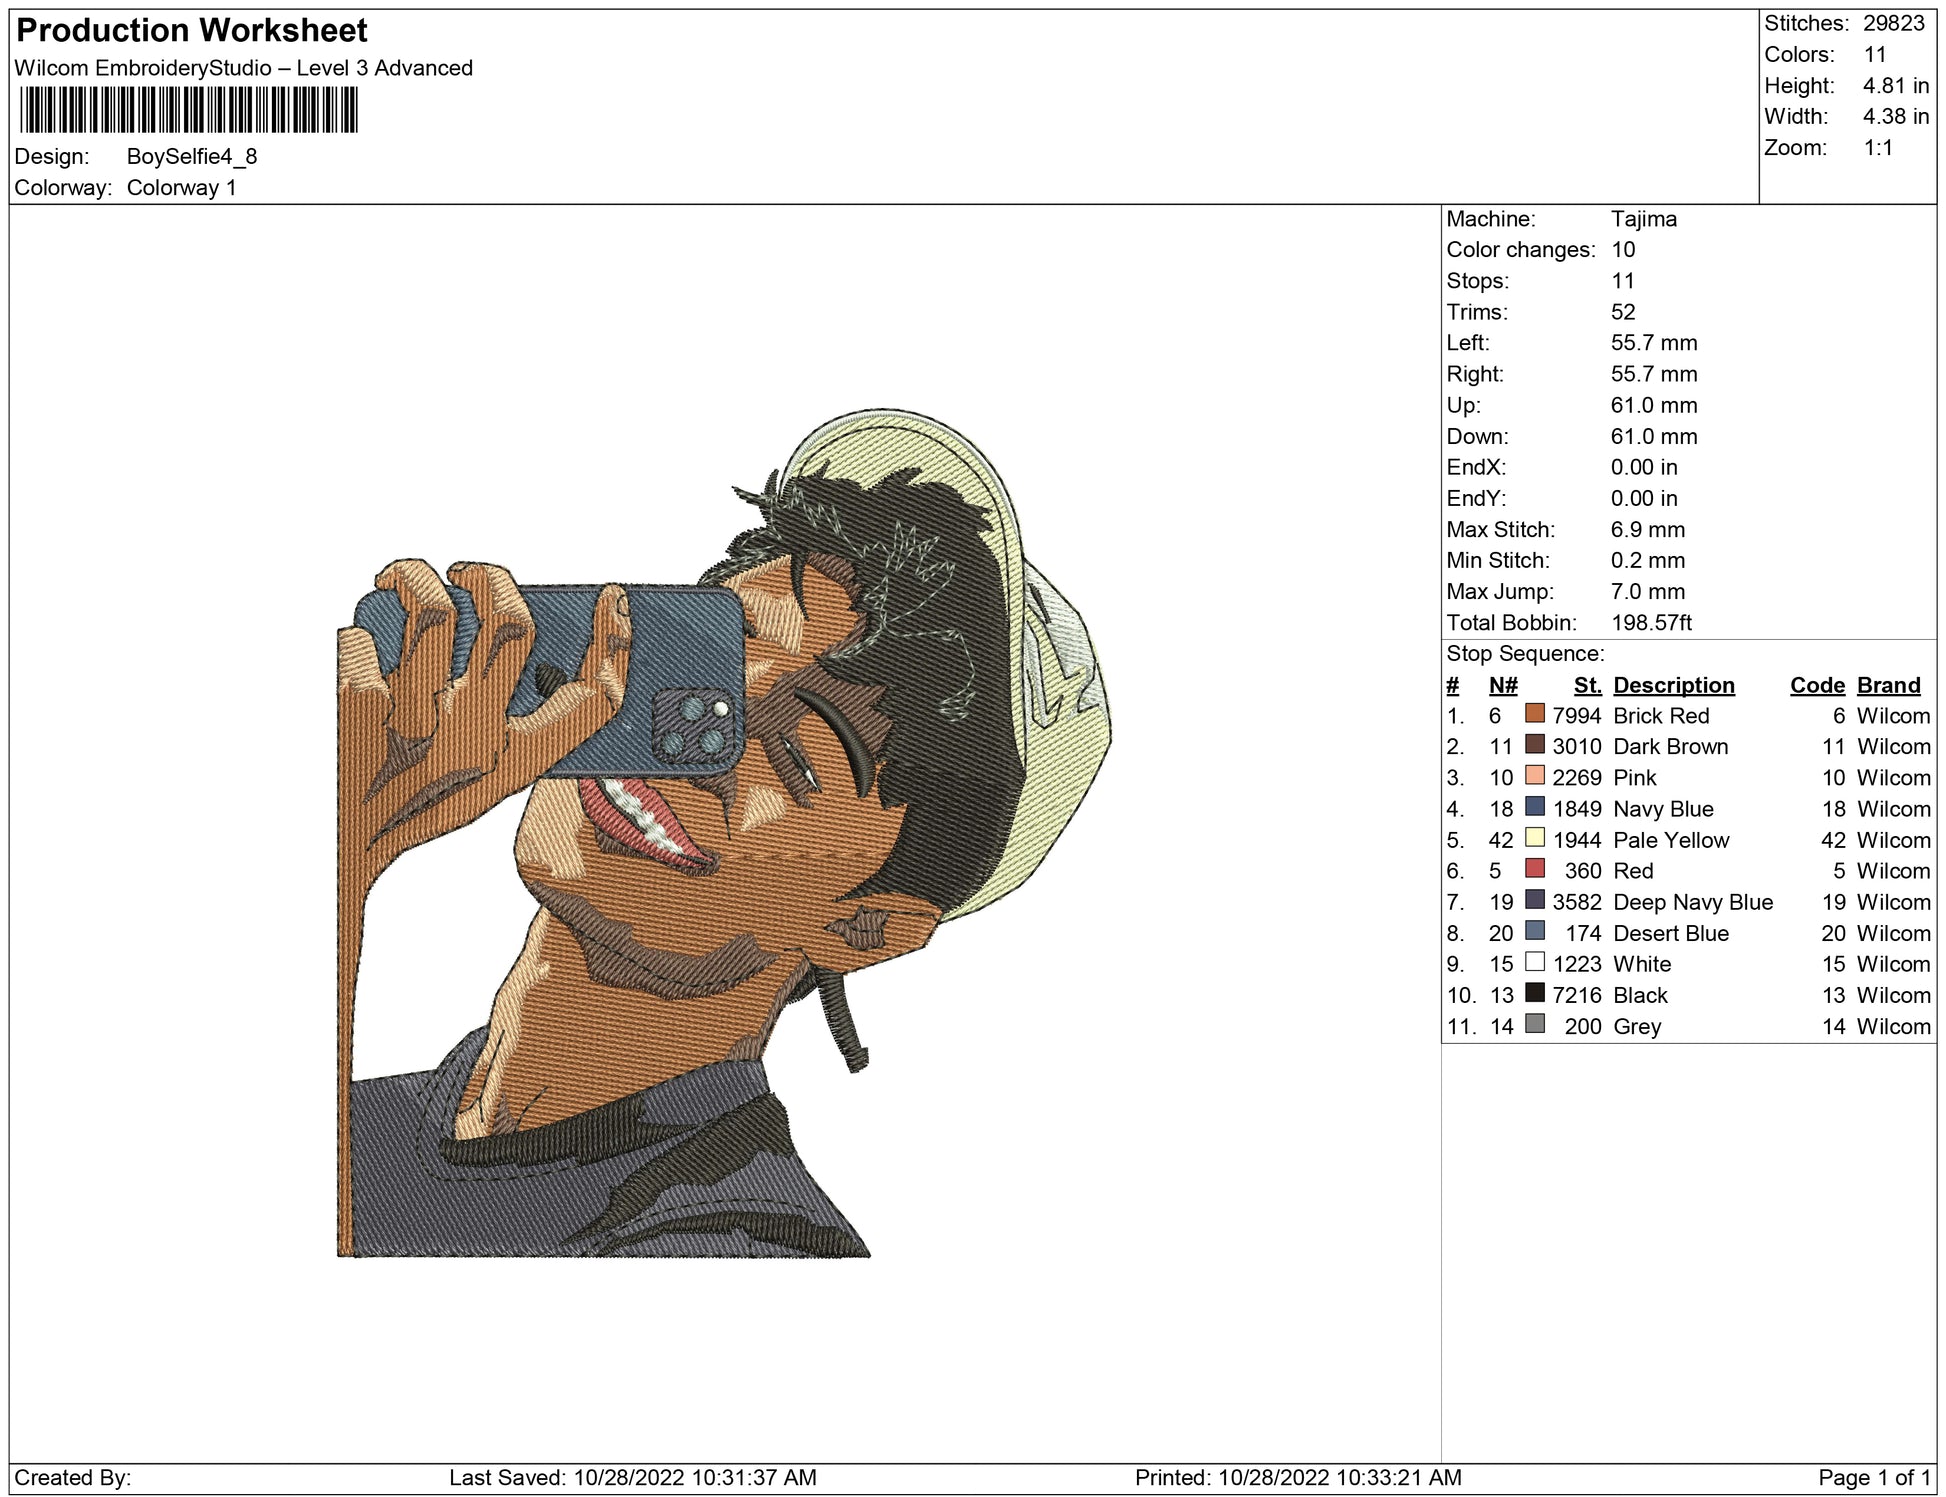This screenshot has width=1946, height=1497.
Task: Click the Dark Brown color swatch
Action: [1534, 745]
